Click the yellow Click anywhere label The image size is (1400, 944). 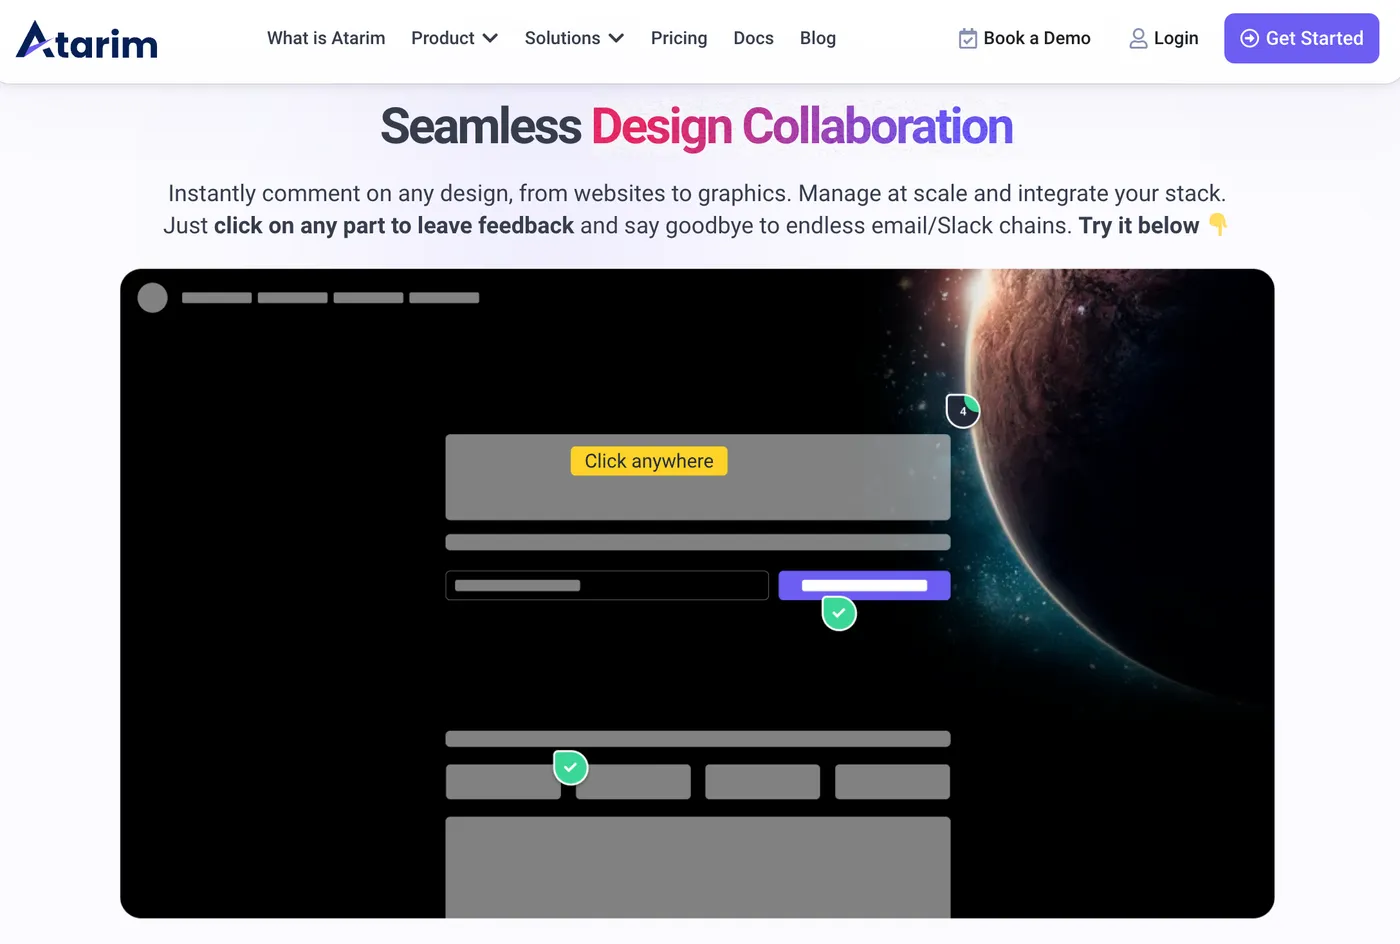coord(649,461)
